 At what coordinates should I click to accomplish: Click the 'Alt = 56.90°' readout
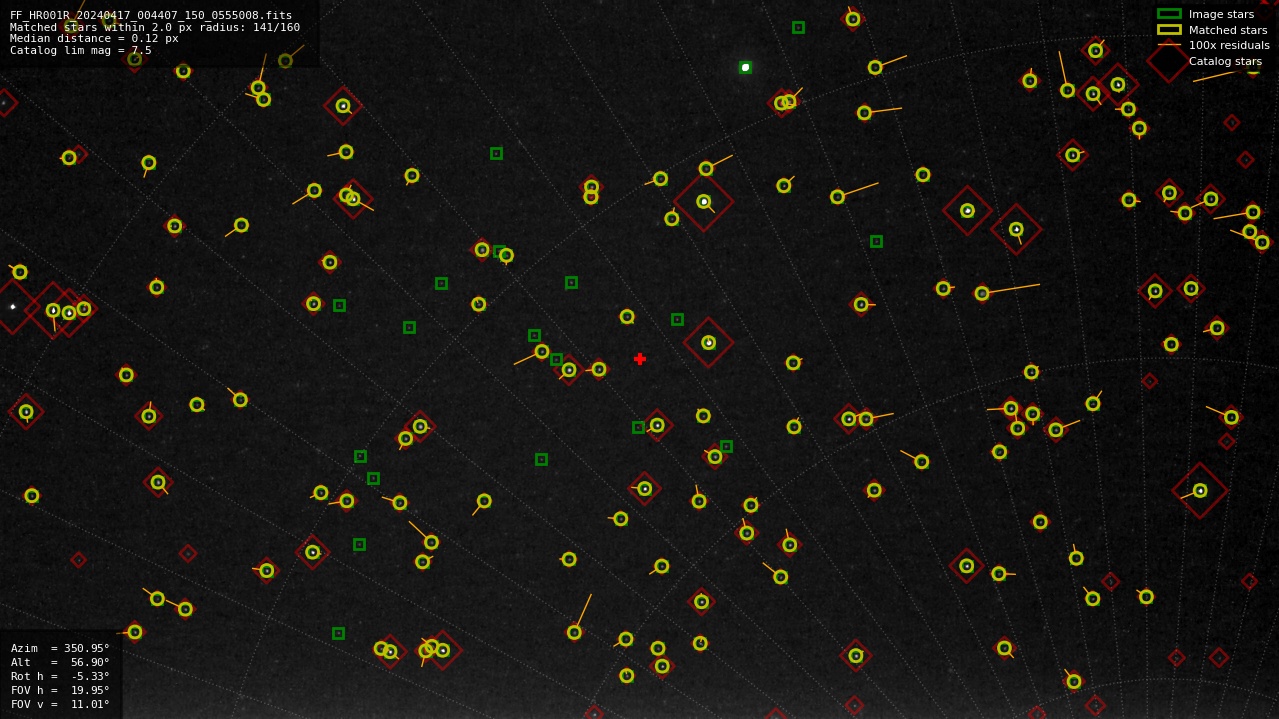coord(60,662)
